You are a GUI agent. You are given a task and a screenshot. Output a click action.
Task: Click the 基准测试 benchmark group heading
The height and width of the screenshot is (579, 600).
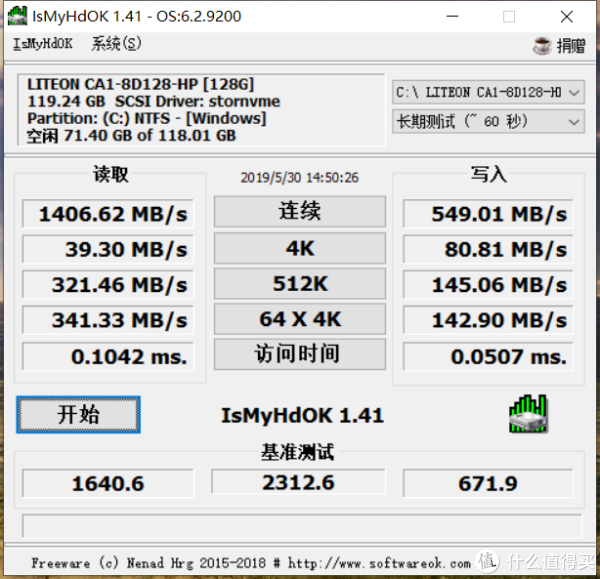coord(297,452)
